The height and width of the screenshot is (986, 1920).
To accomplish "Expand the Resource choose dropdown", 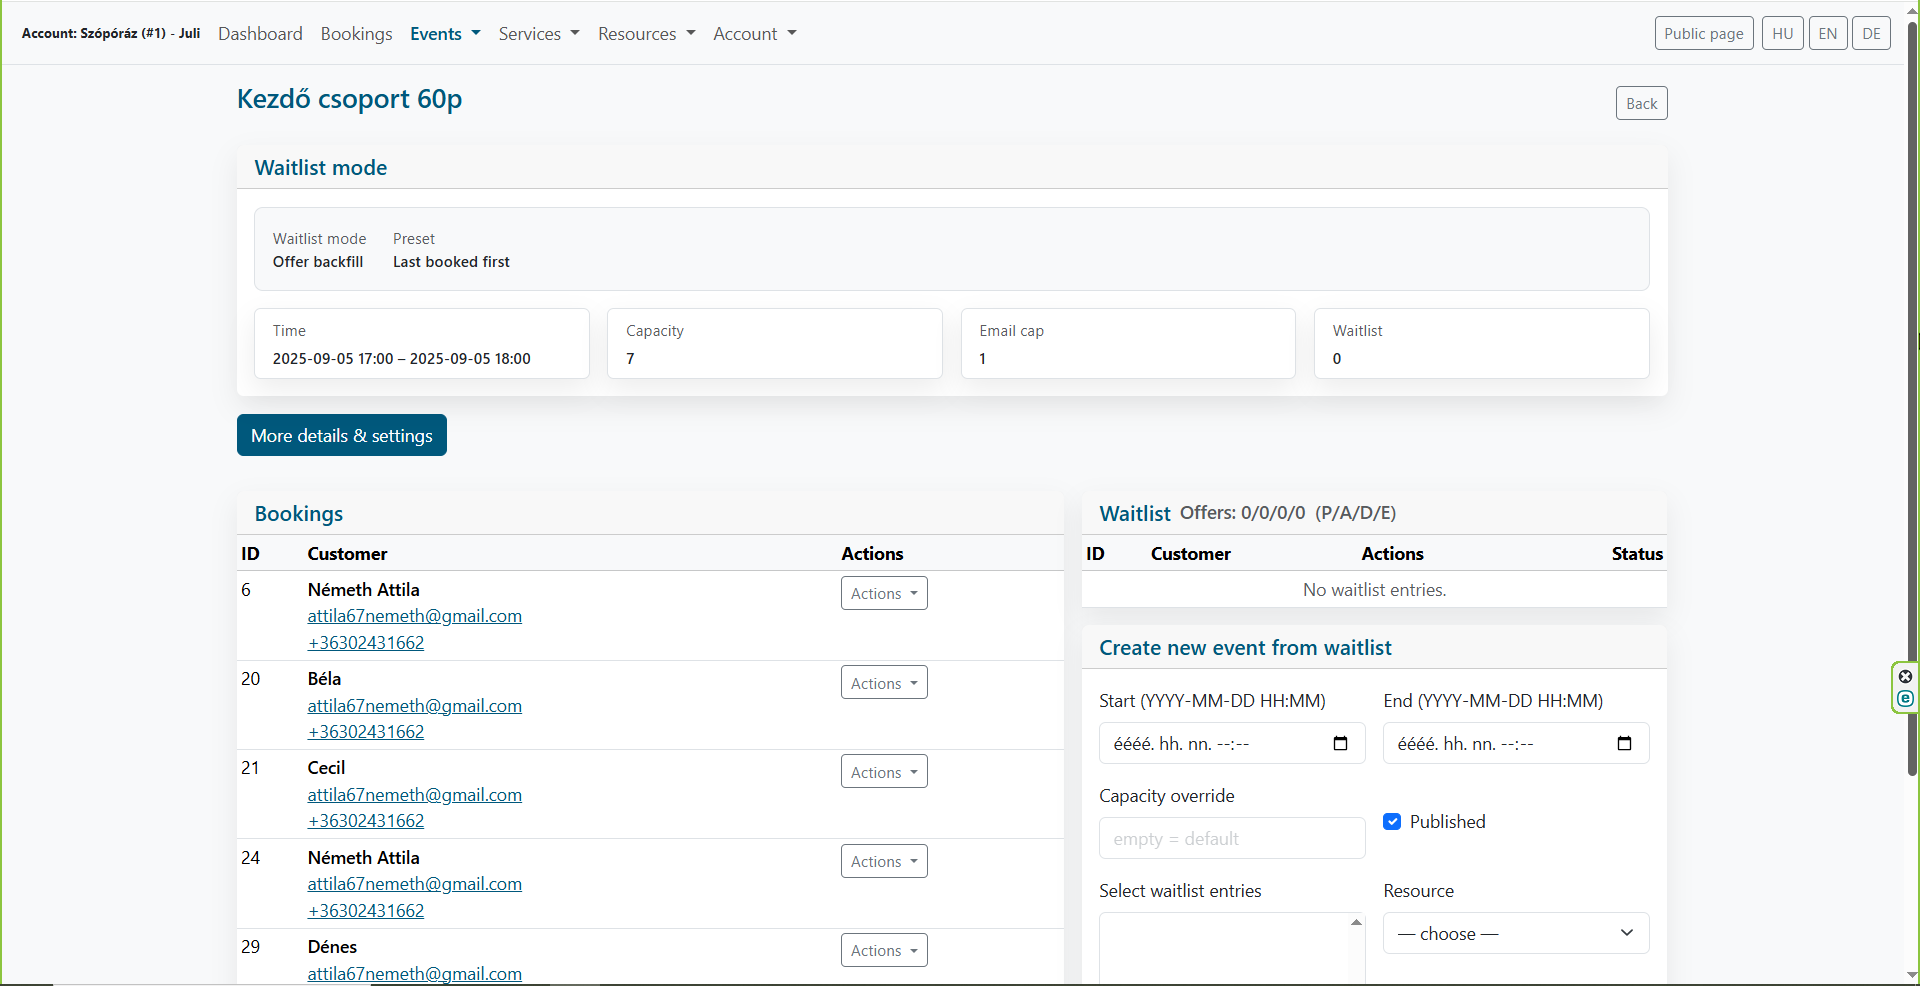I will click(1515, 933).
